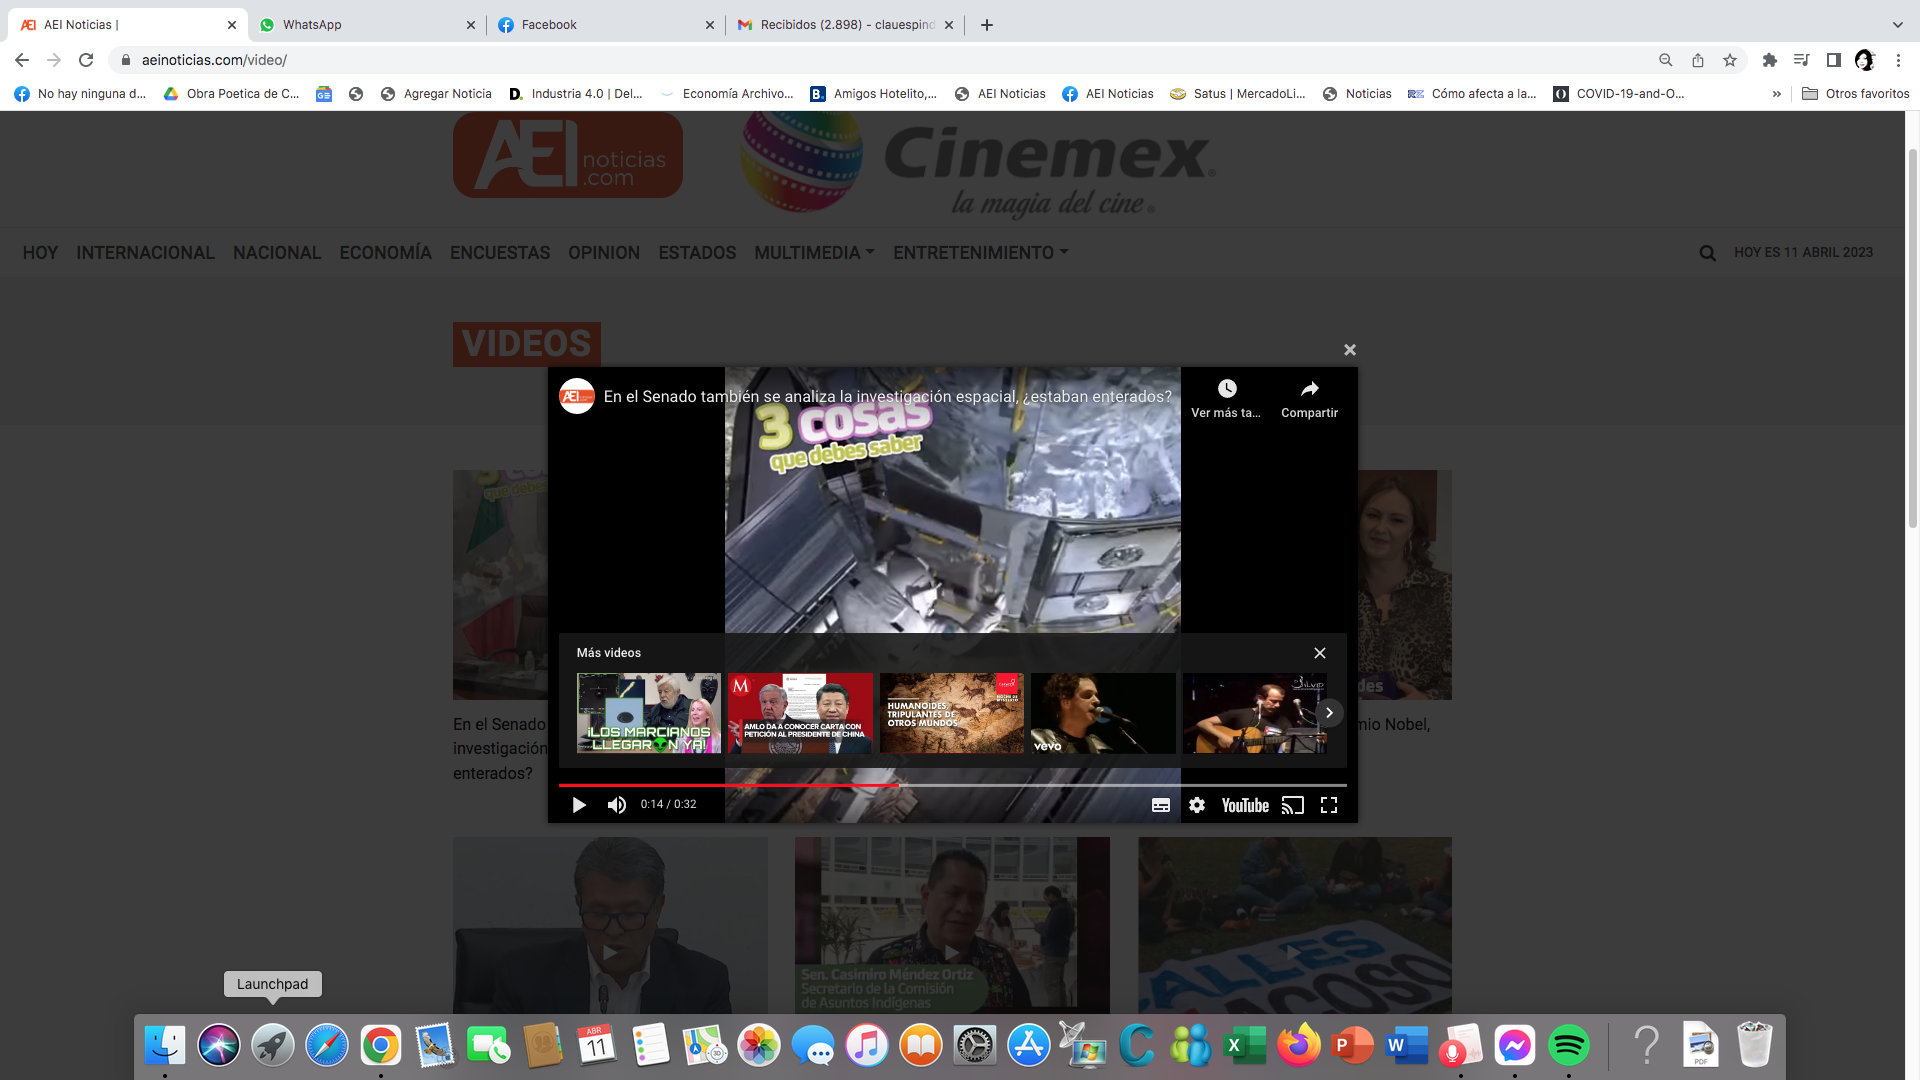This screenshot has height=1080, width=1920.
Task: Enter fullscreen on the video player
Action: [x=1329, y=805]
